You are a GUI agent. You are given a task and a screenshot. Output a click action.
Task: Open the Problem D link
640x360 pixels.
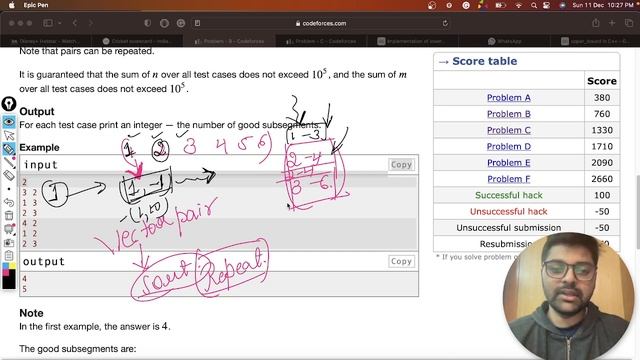tap(509, 147)
